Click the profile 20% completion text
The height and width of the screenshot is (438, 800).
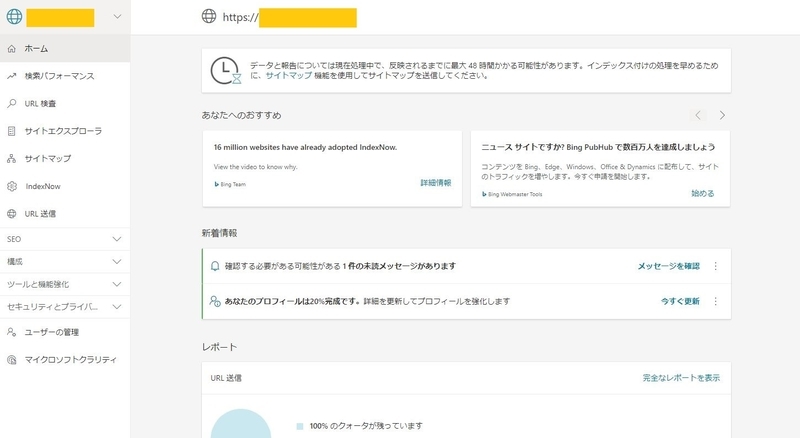click(x=367, y=301)
